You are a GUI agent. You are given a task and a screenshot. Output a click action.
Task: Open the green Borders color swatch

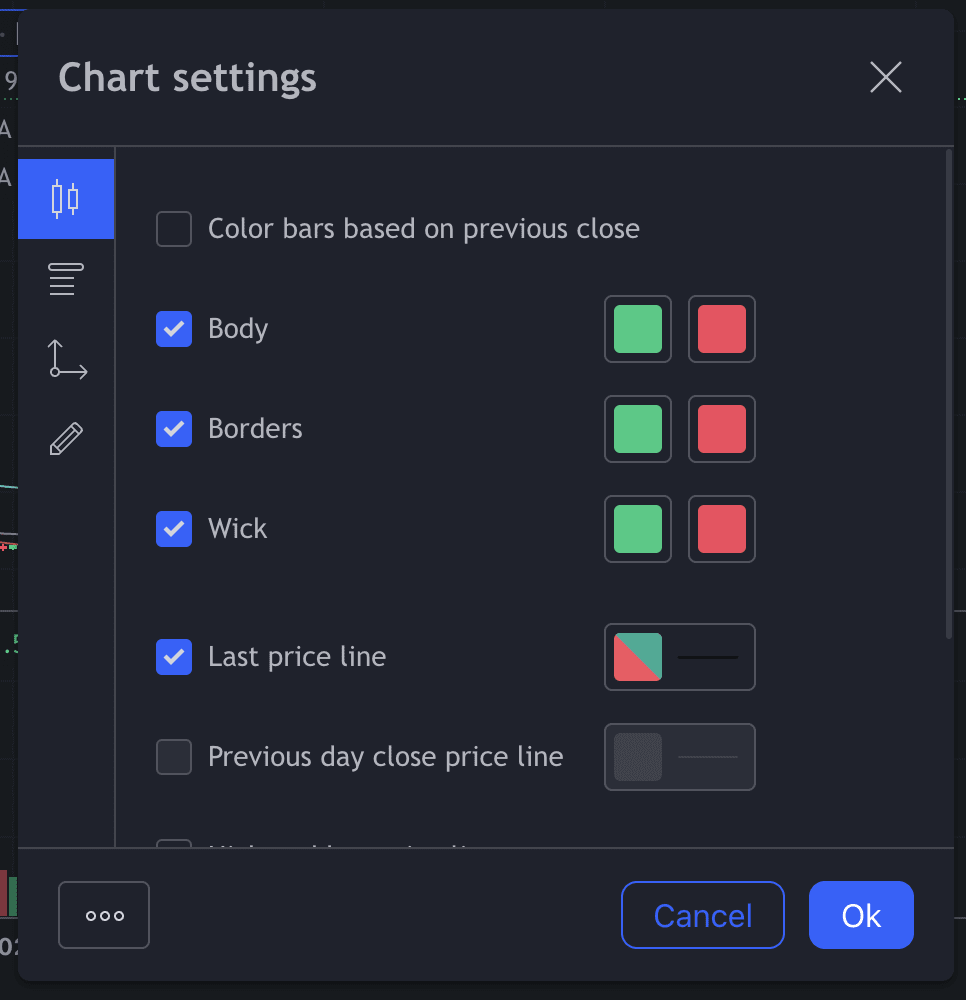click(638, 429)
